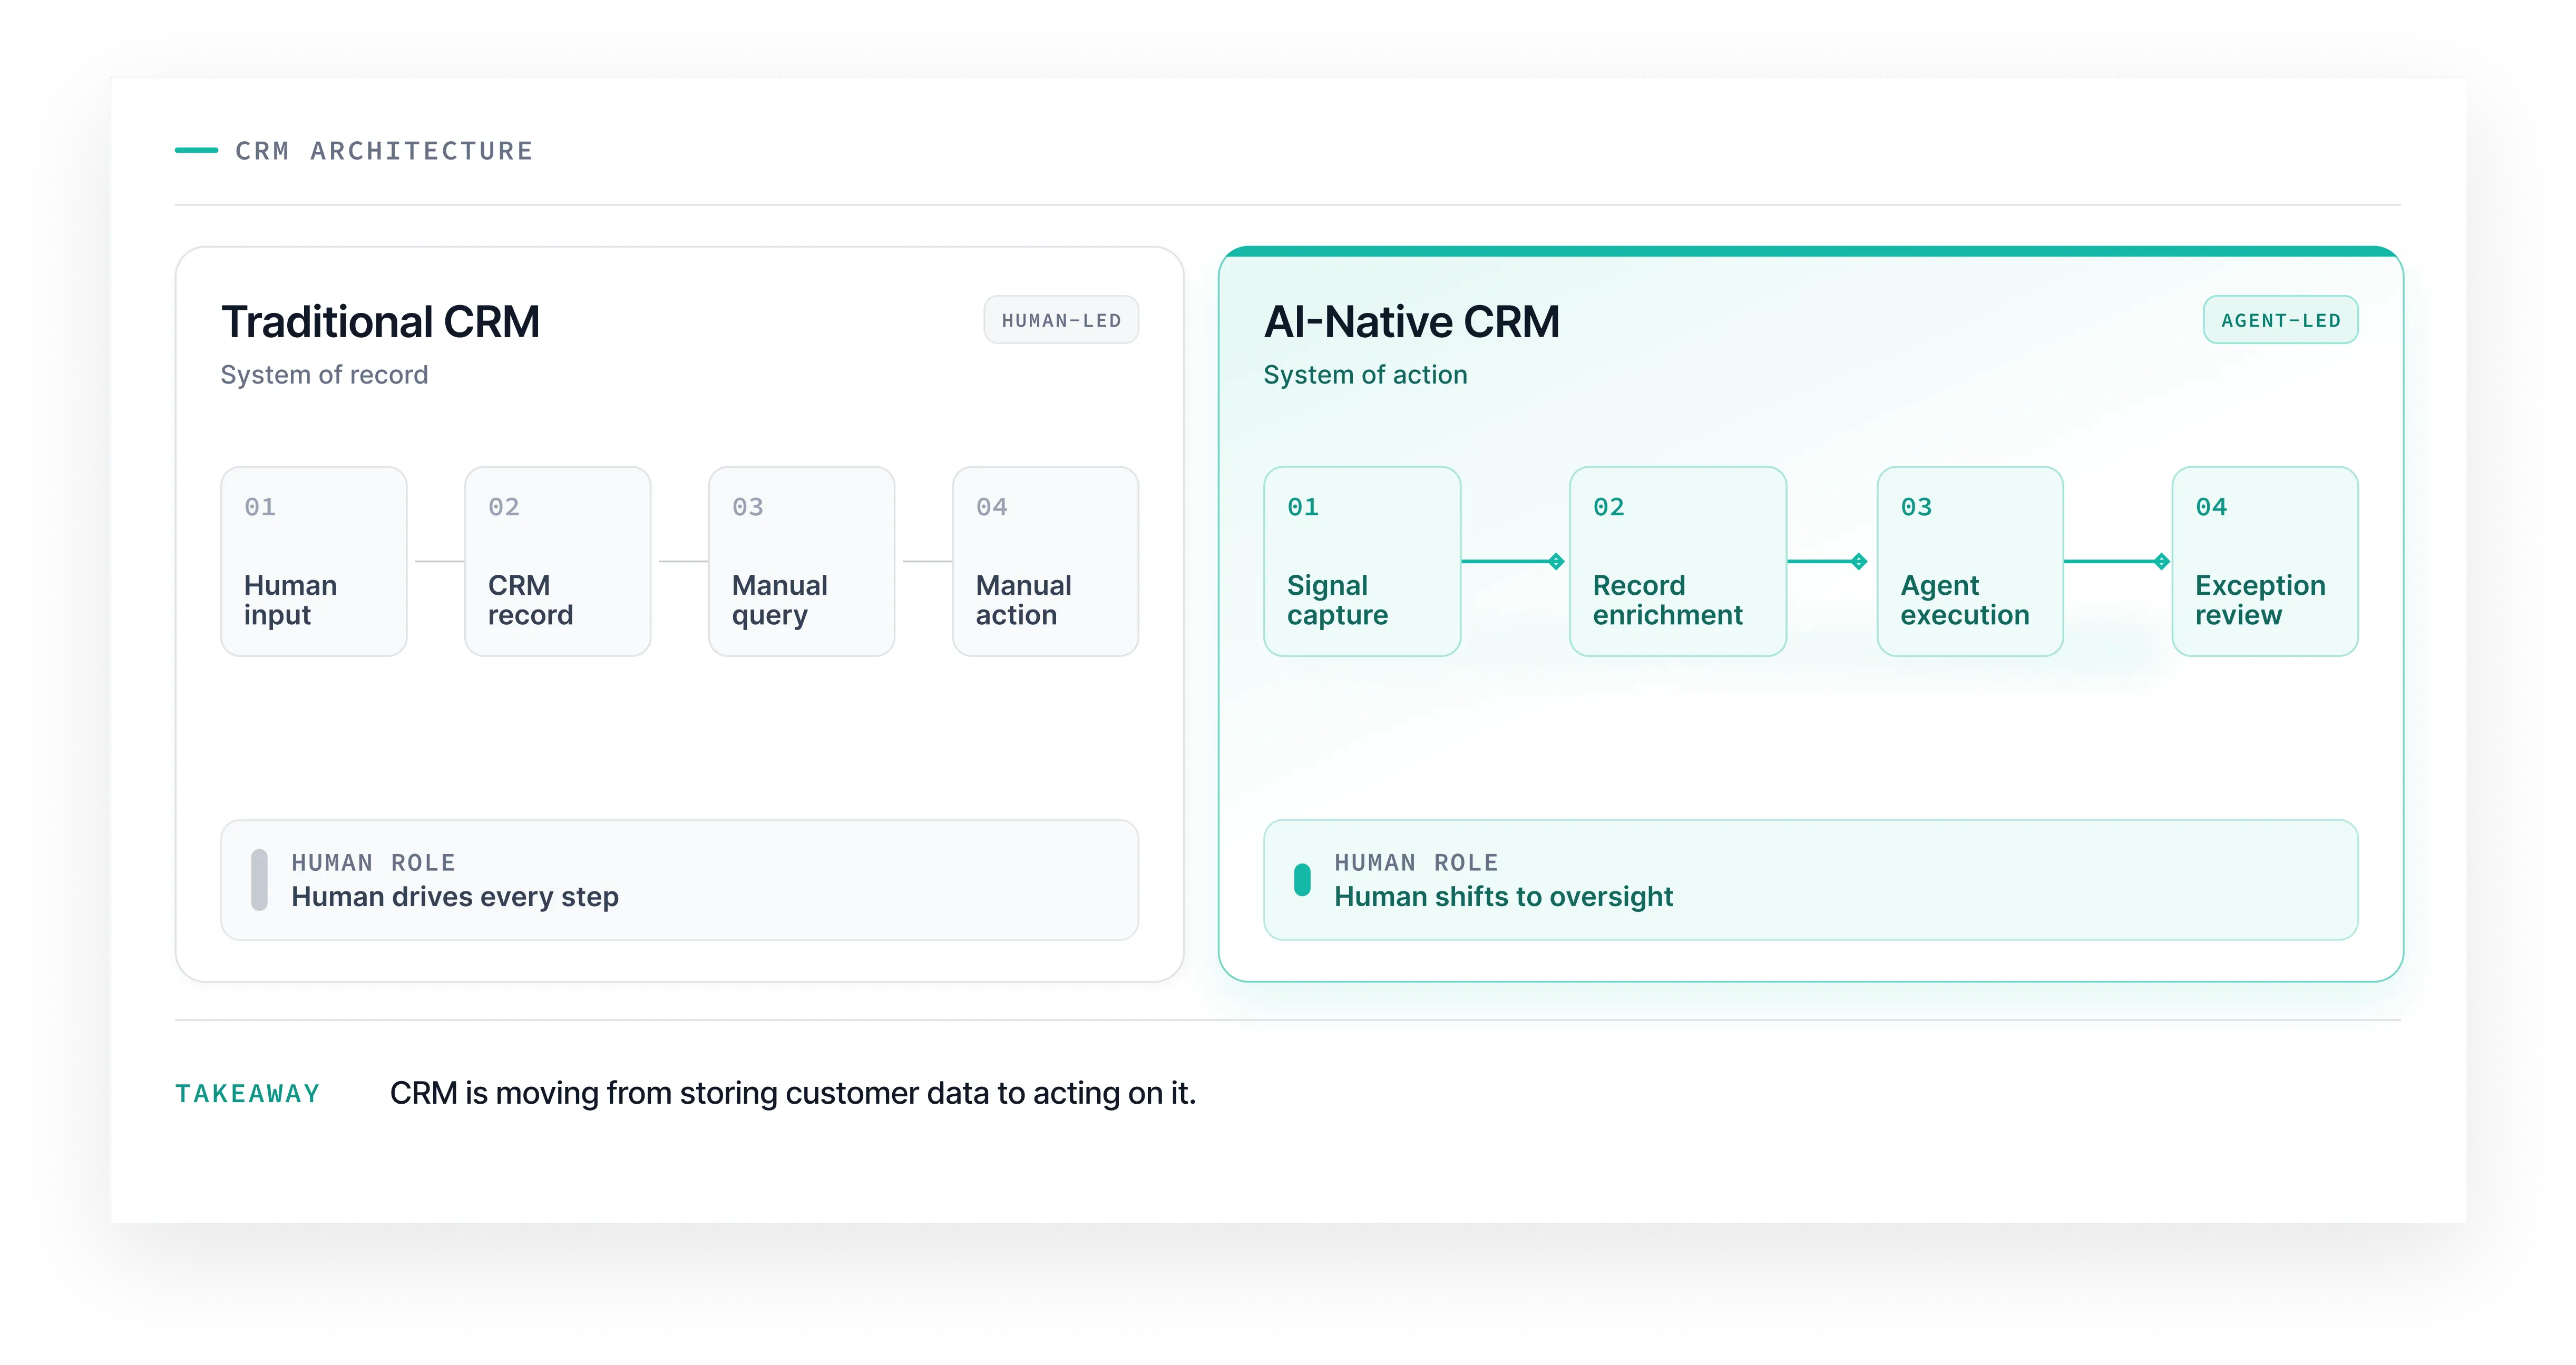Click the teal pill marker beside Human shifts to oversight
Screen dimensions: 2576x1365
tap(1302, 880)
